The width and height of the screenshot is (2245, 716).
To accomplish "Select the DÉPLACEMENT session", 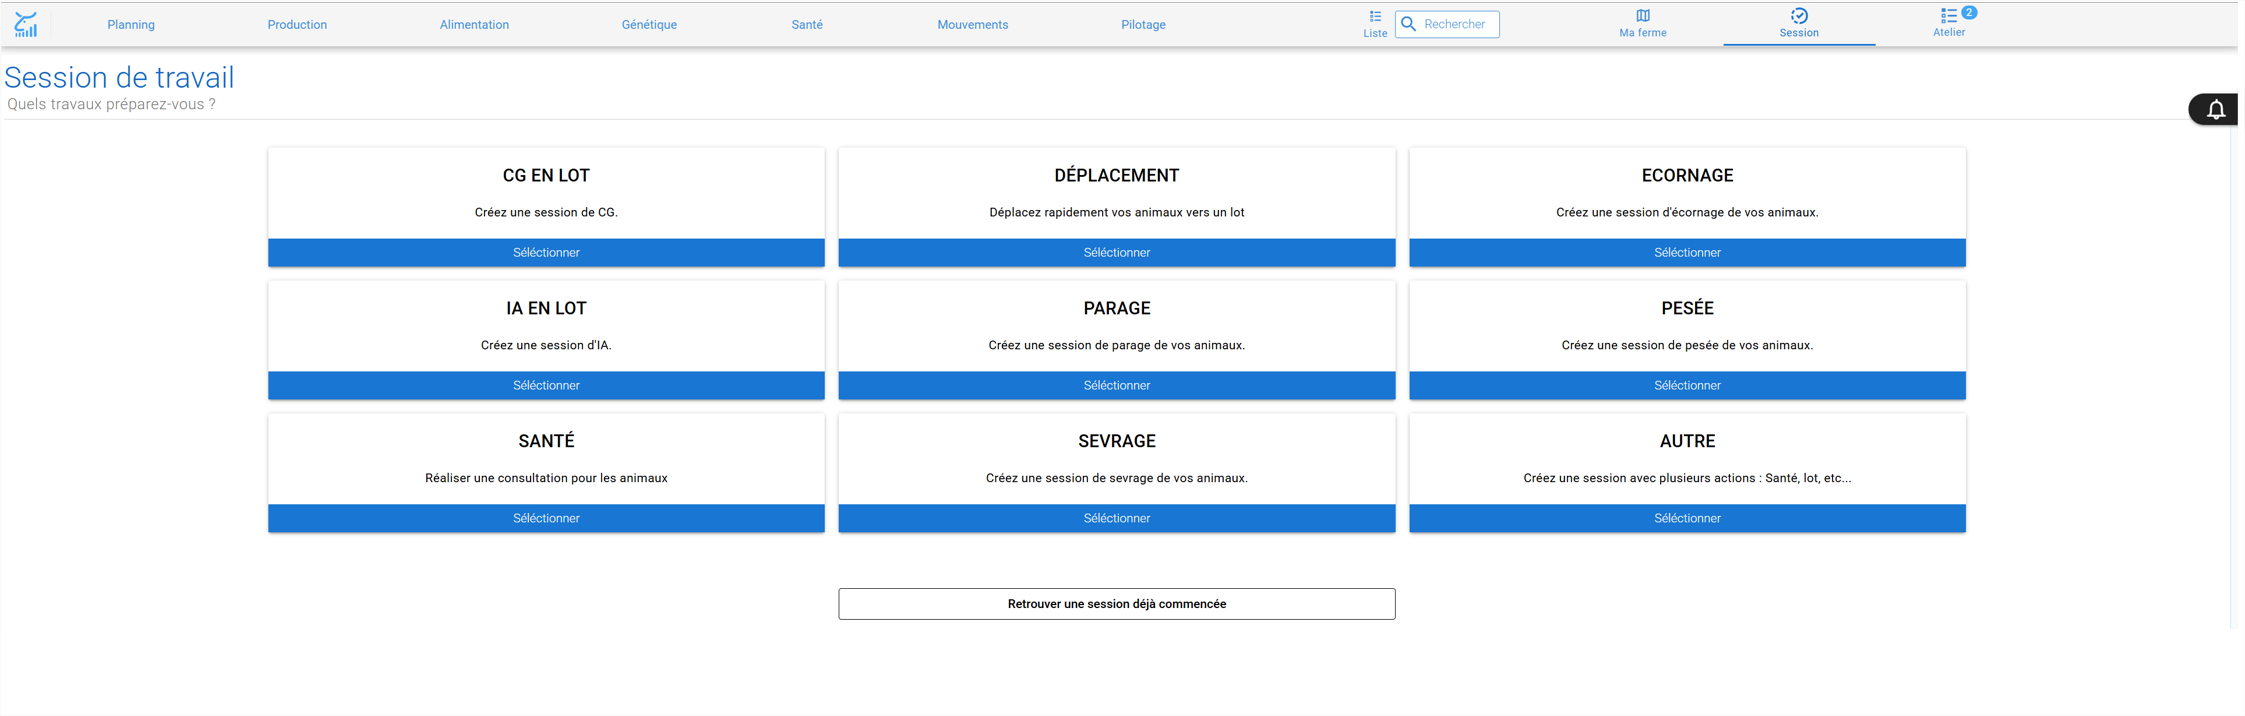I will point(1117,252).
